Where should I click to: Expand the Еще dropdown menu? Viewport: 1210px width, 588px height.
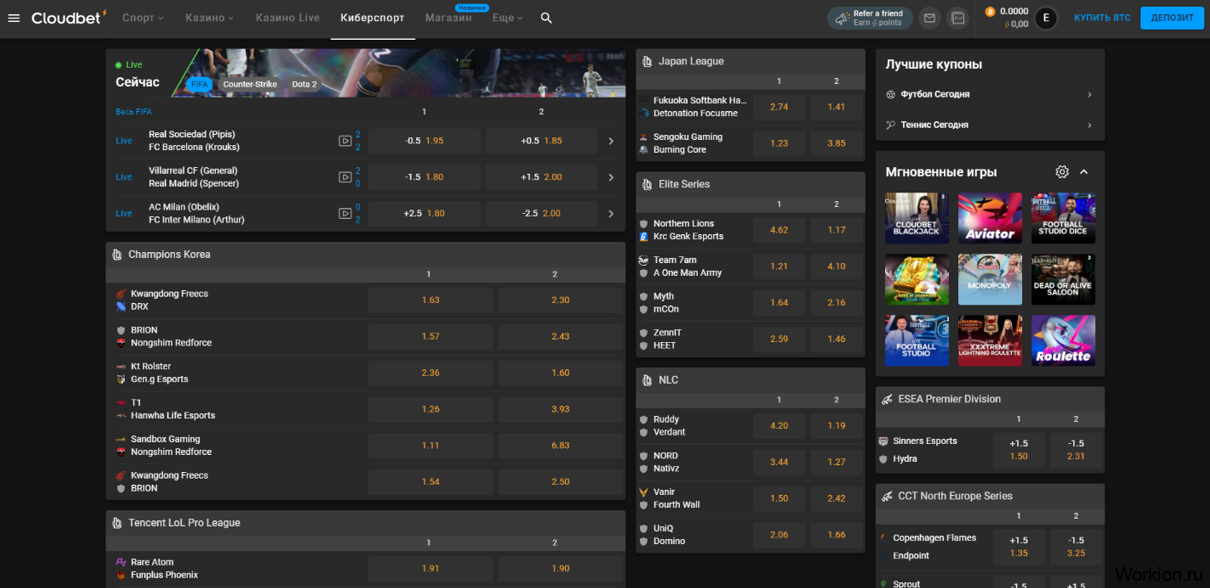(x=507, y=18)
